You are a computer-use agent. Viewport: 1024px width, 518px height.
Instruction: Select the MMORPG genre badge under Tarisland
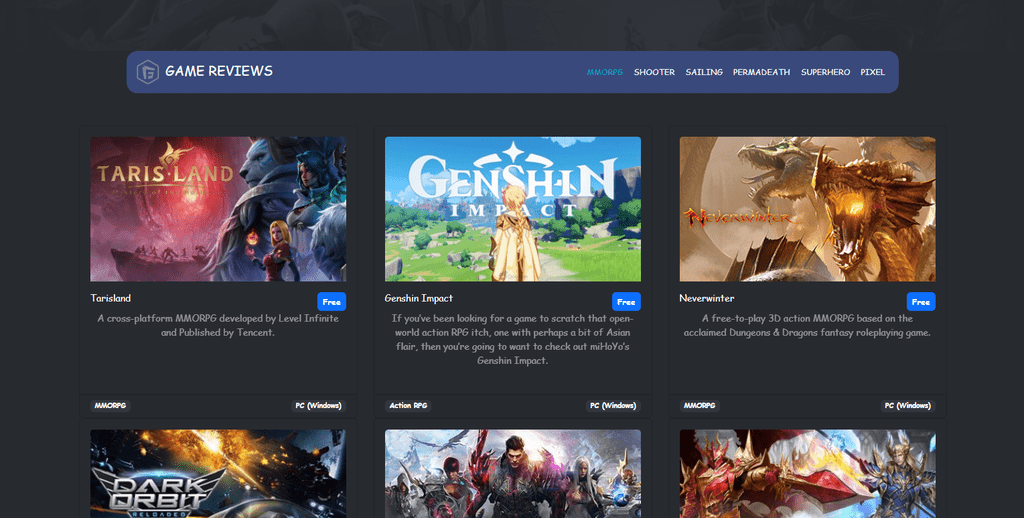(x=110, y=406)
